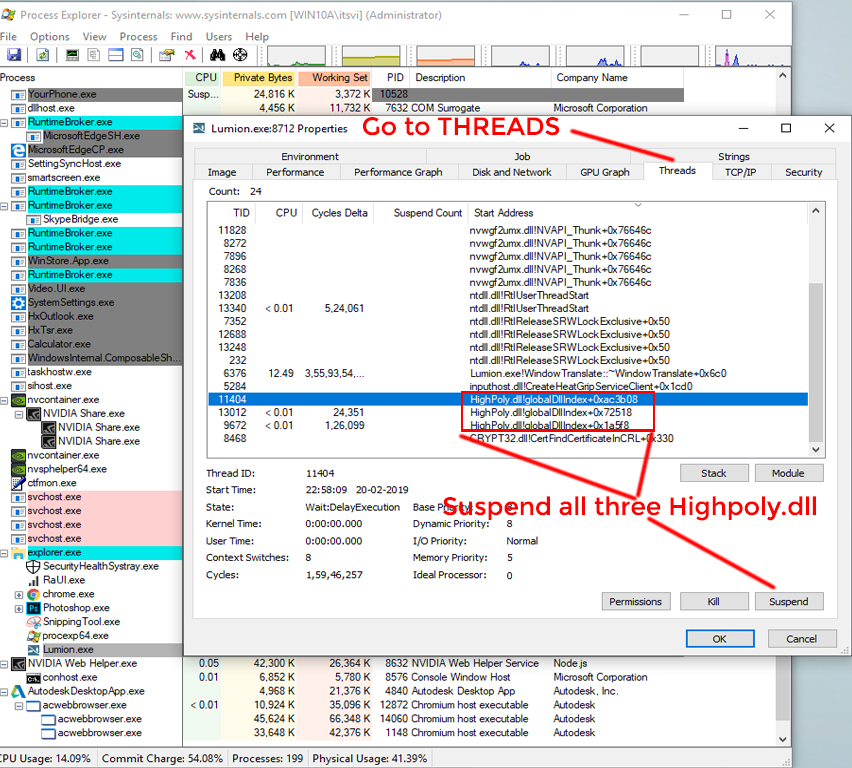Switch to the Performance Graph tab
This screenshot has width=852, height=768.
click(x=398, y=172)
